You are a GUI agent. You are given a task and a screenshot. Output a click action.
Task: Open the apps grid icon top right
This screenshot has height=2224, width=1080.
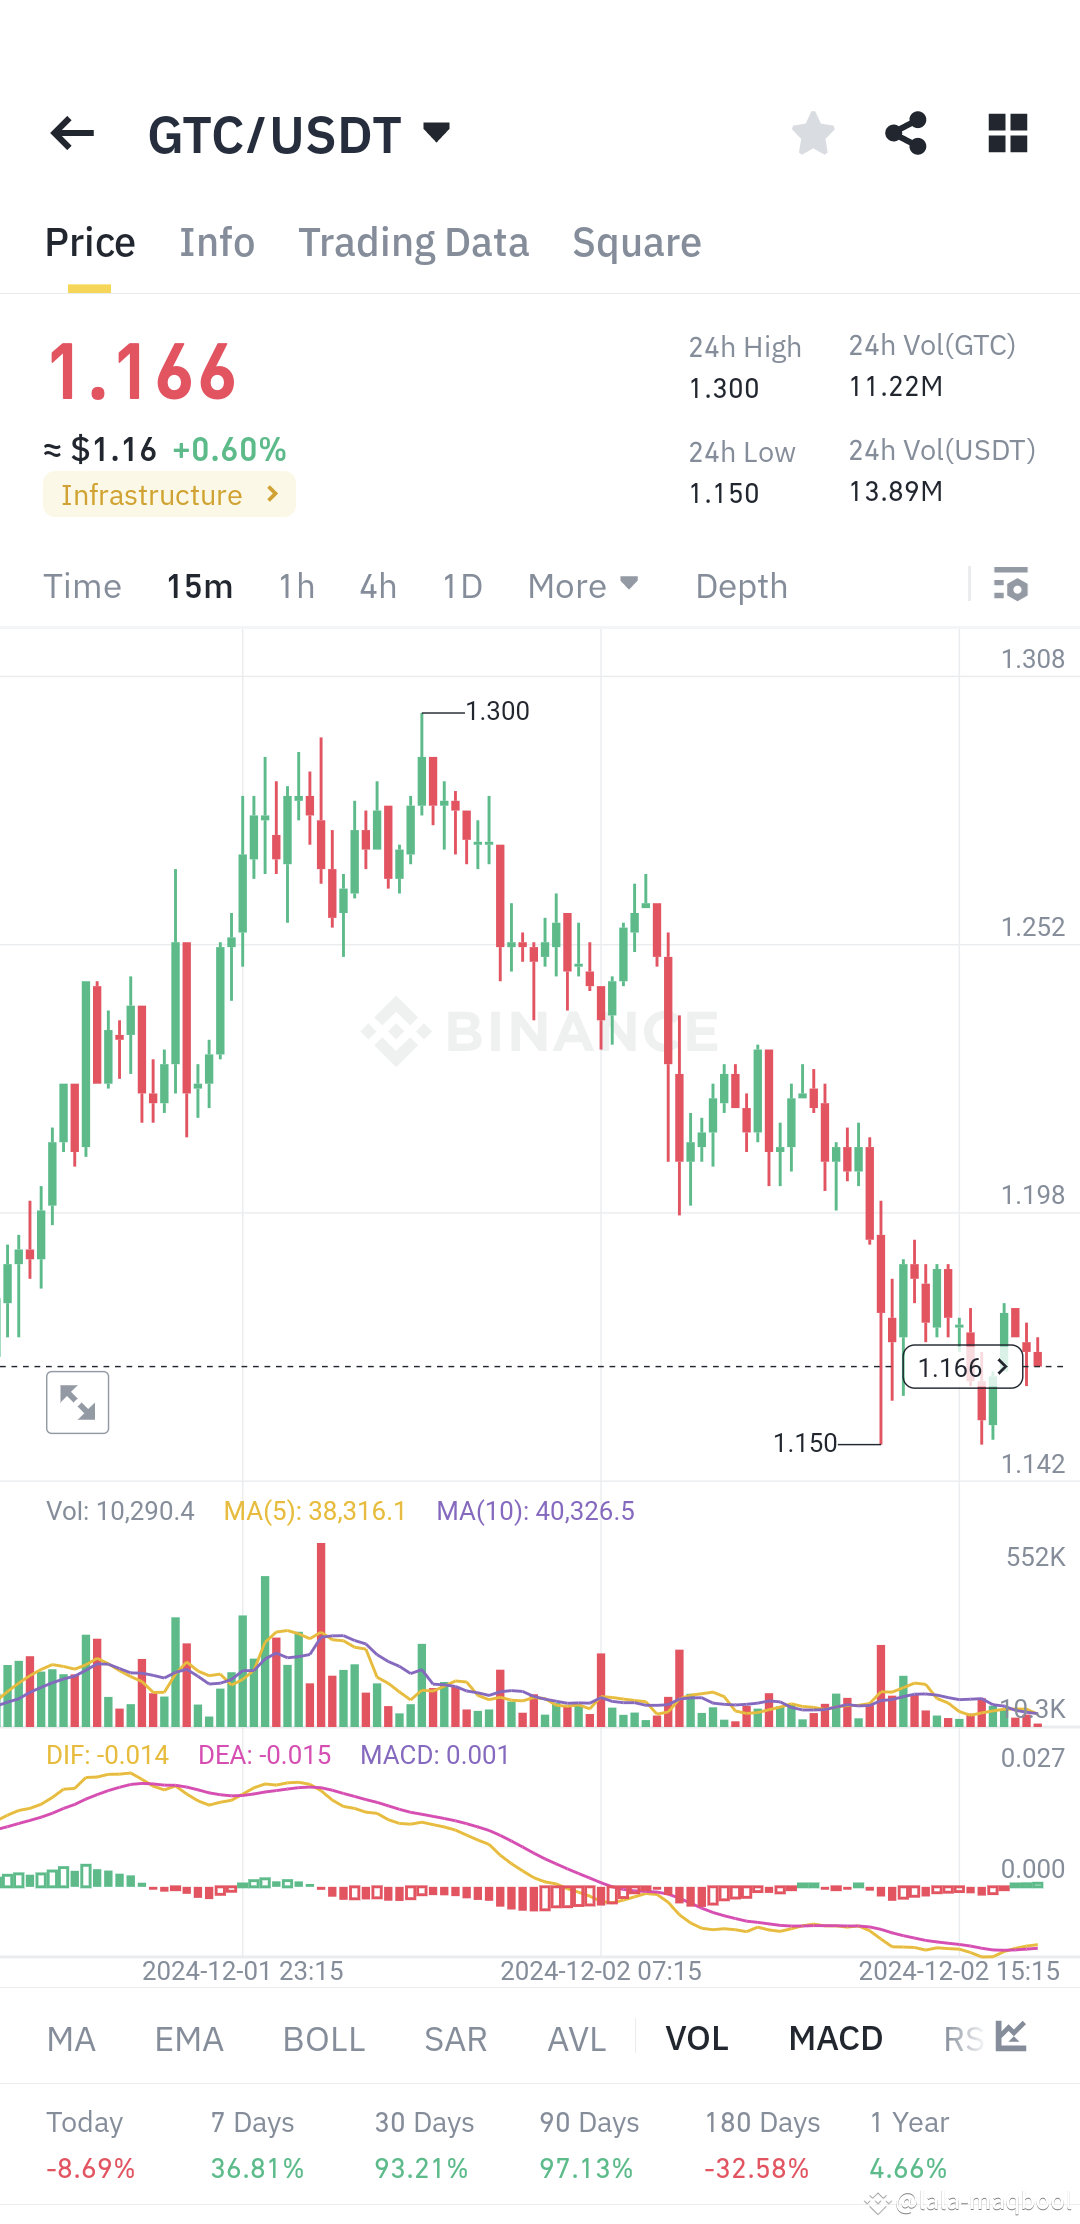click(x=1007, y=133)
